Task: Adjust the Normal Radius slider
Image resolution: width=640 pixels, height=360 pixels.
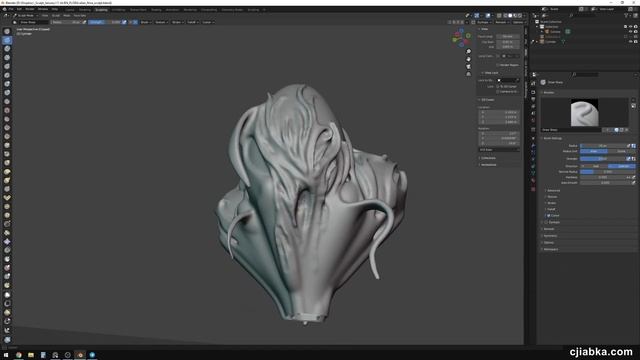Action: click(608, 172)
